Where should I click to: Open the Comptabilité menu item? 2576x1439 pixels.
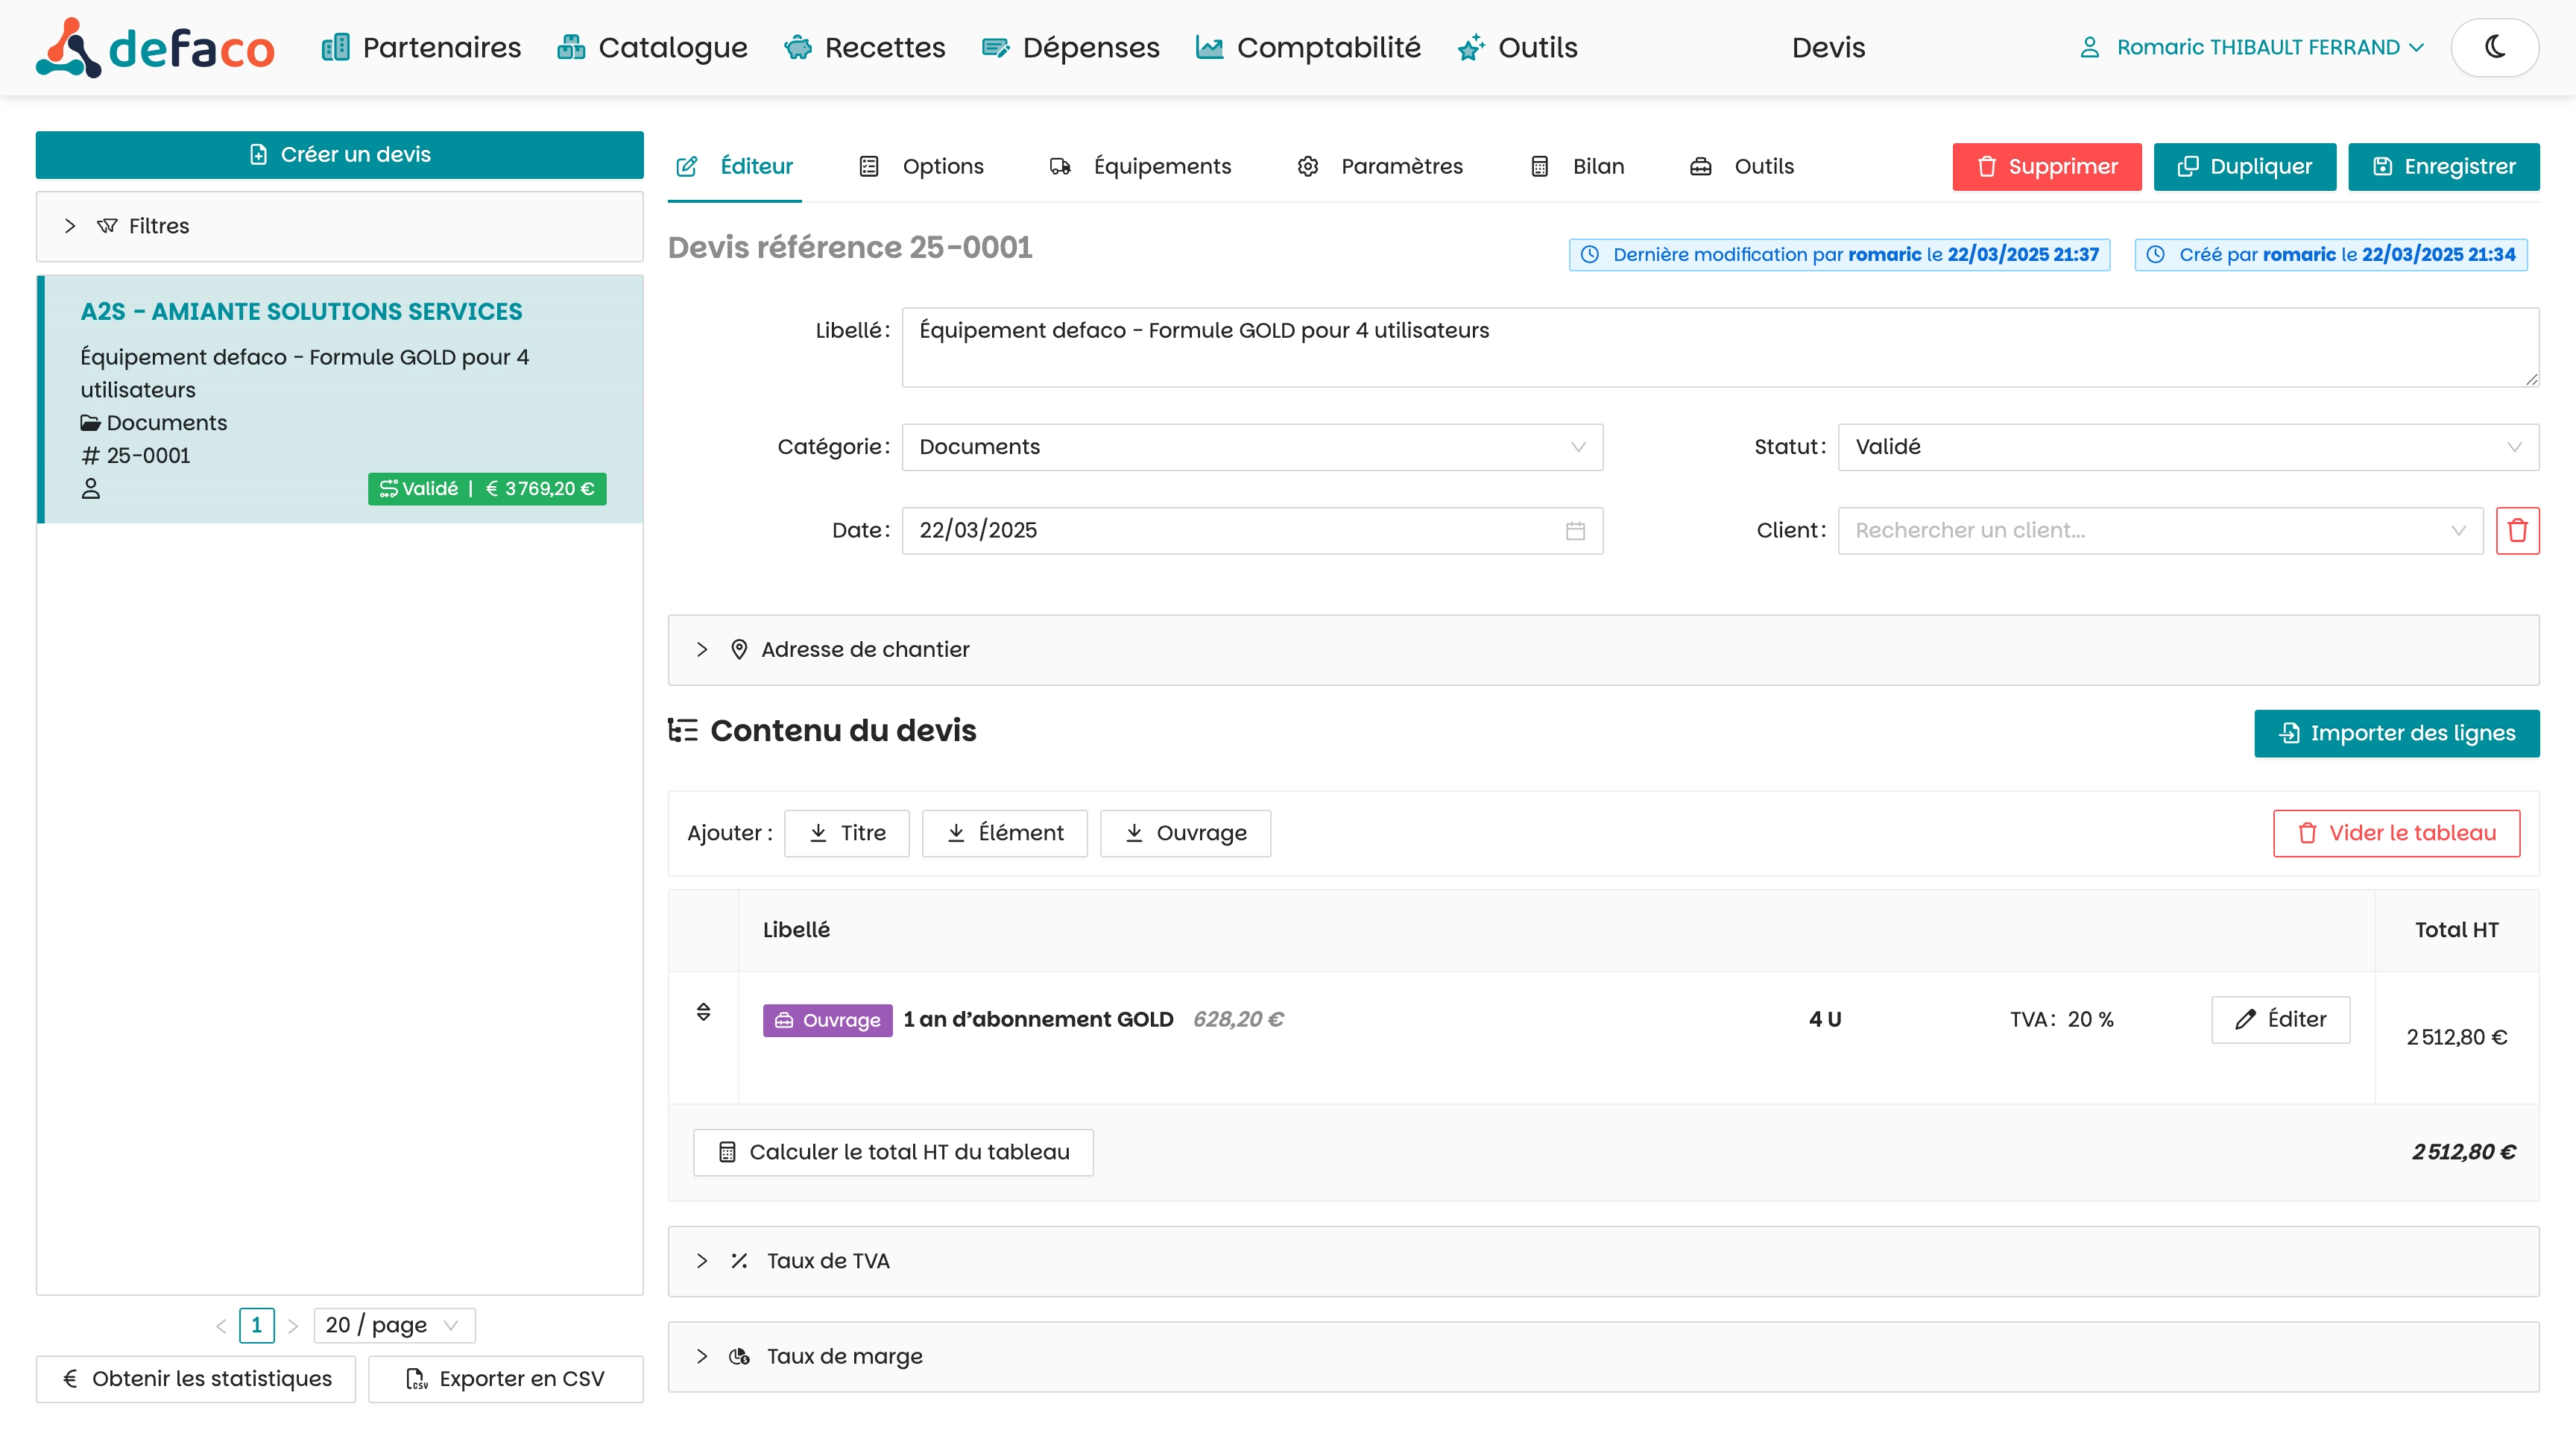click(x=1308, y=47)
